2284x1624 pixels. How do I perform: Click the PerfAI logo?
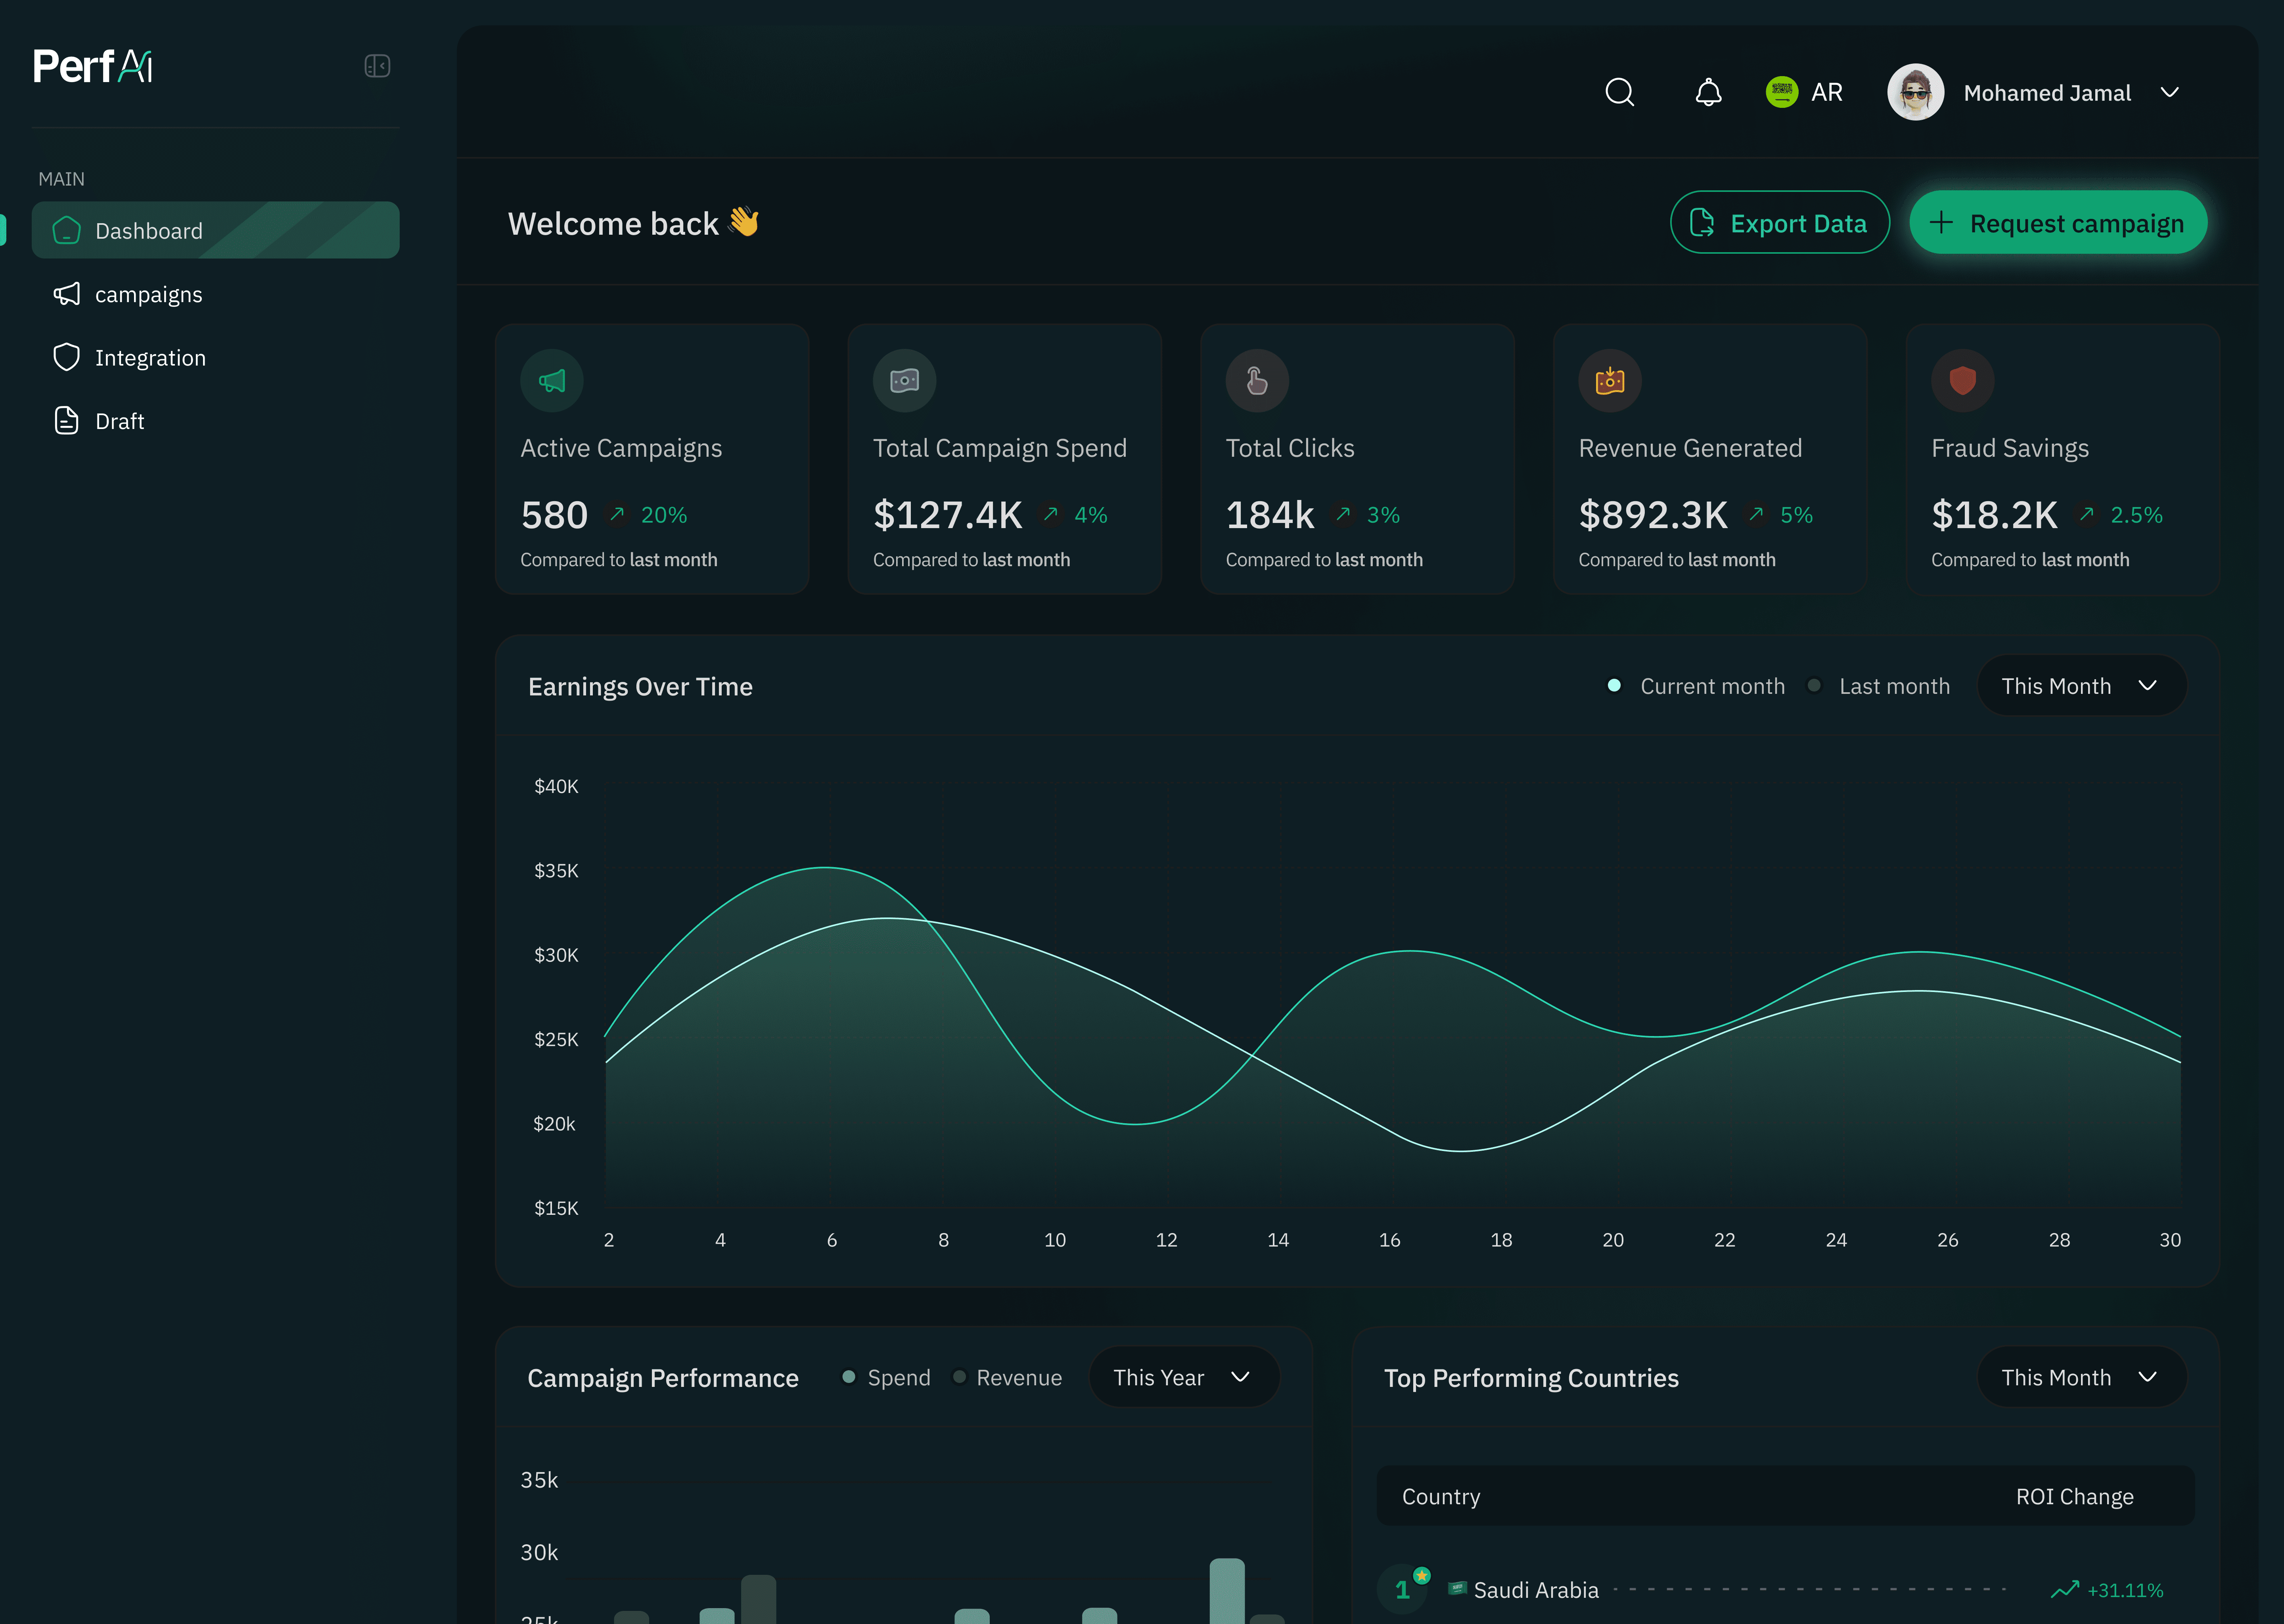coord(93,66)
